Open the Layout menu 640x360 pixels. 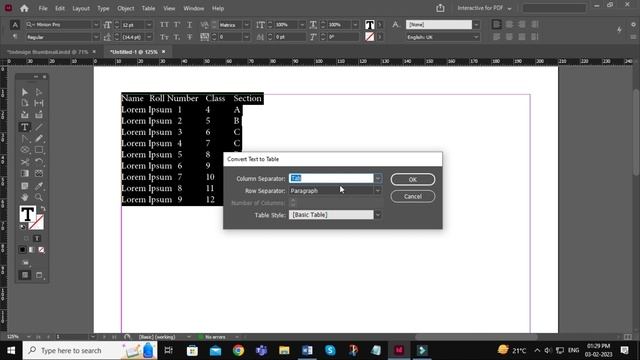(x=81, y=8)
